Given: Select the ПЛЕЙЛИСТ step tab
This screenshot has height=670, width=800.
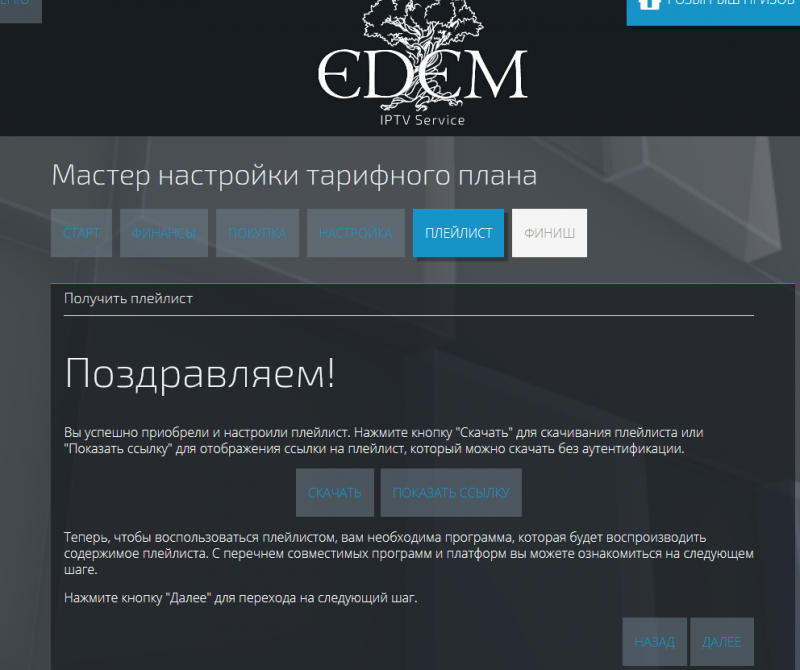Looking at the screenshot, I should pyautogui.click(x=458, y=233).
